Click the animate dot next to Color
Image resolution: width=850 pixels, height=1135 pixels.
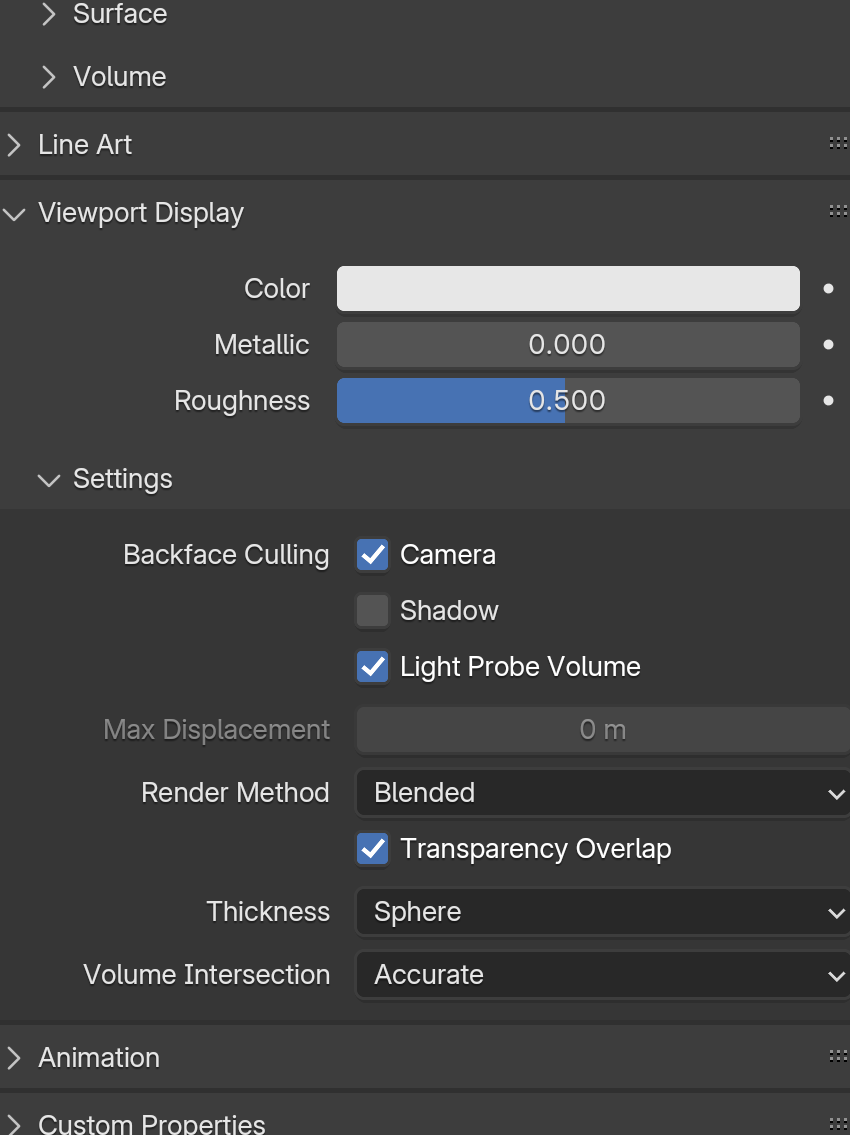coord(828,289)
